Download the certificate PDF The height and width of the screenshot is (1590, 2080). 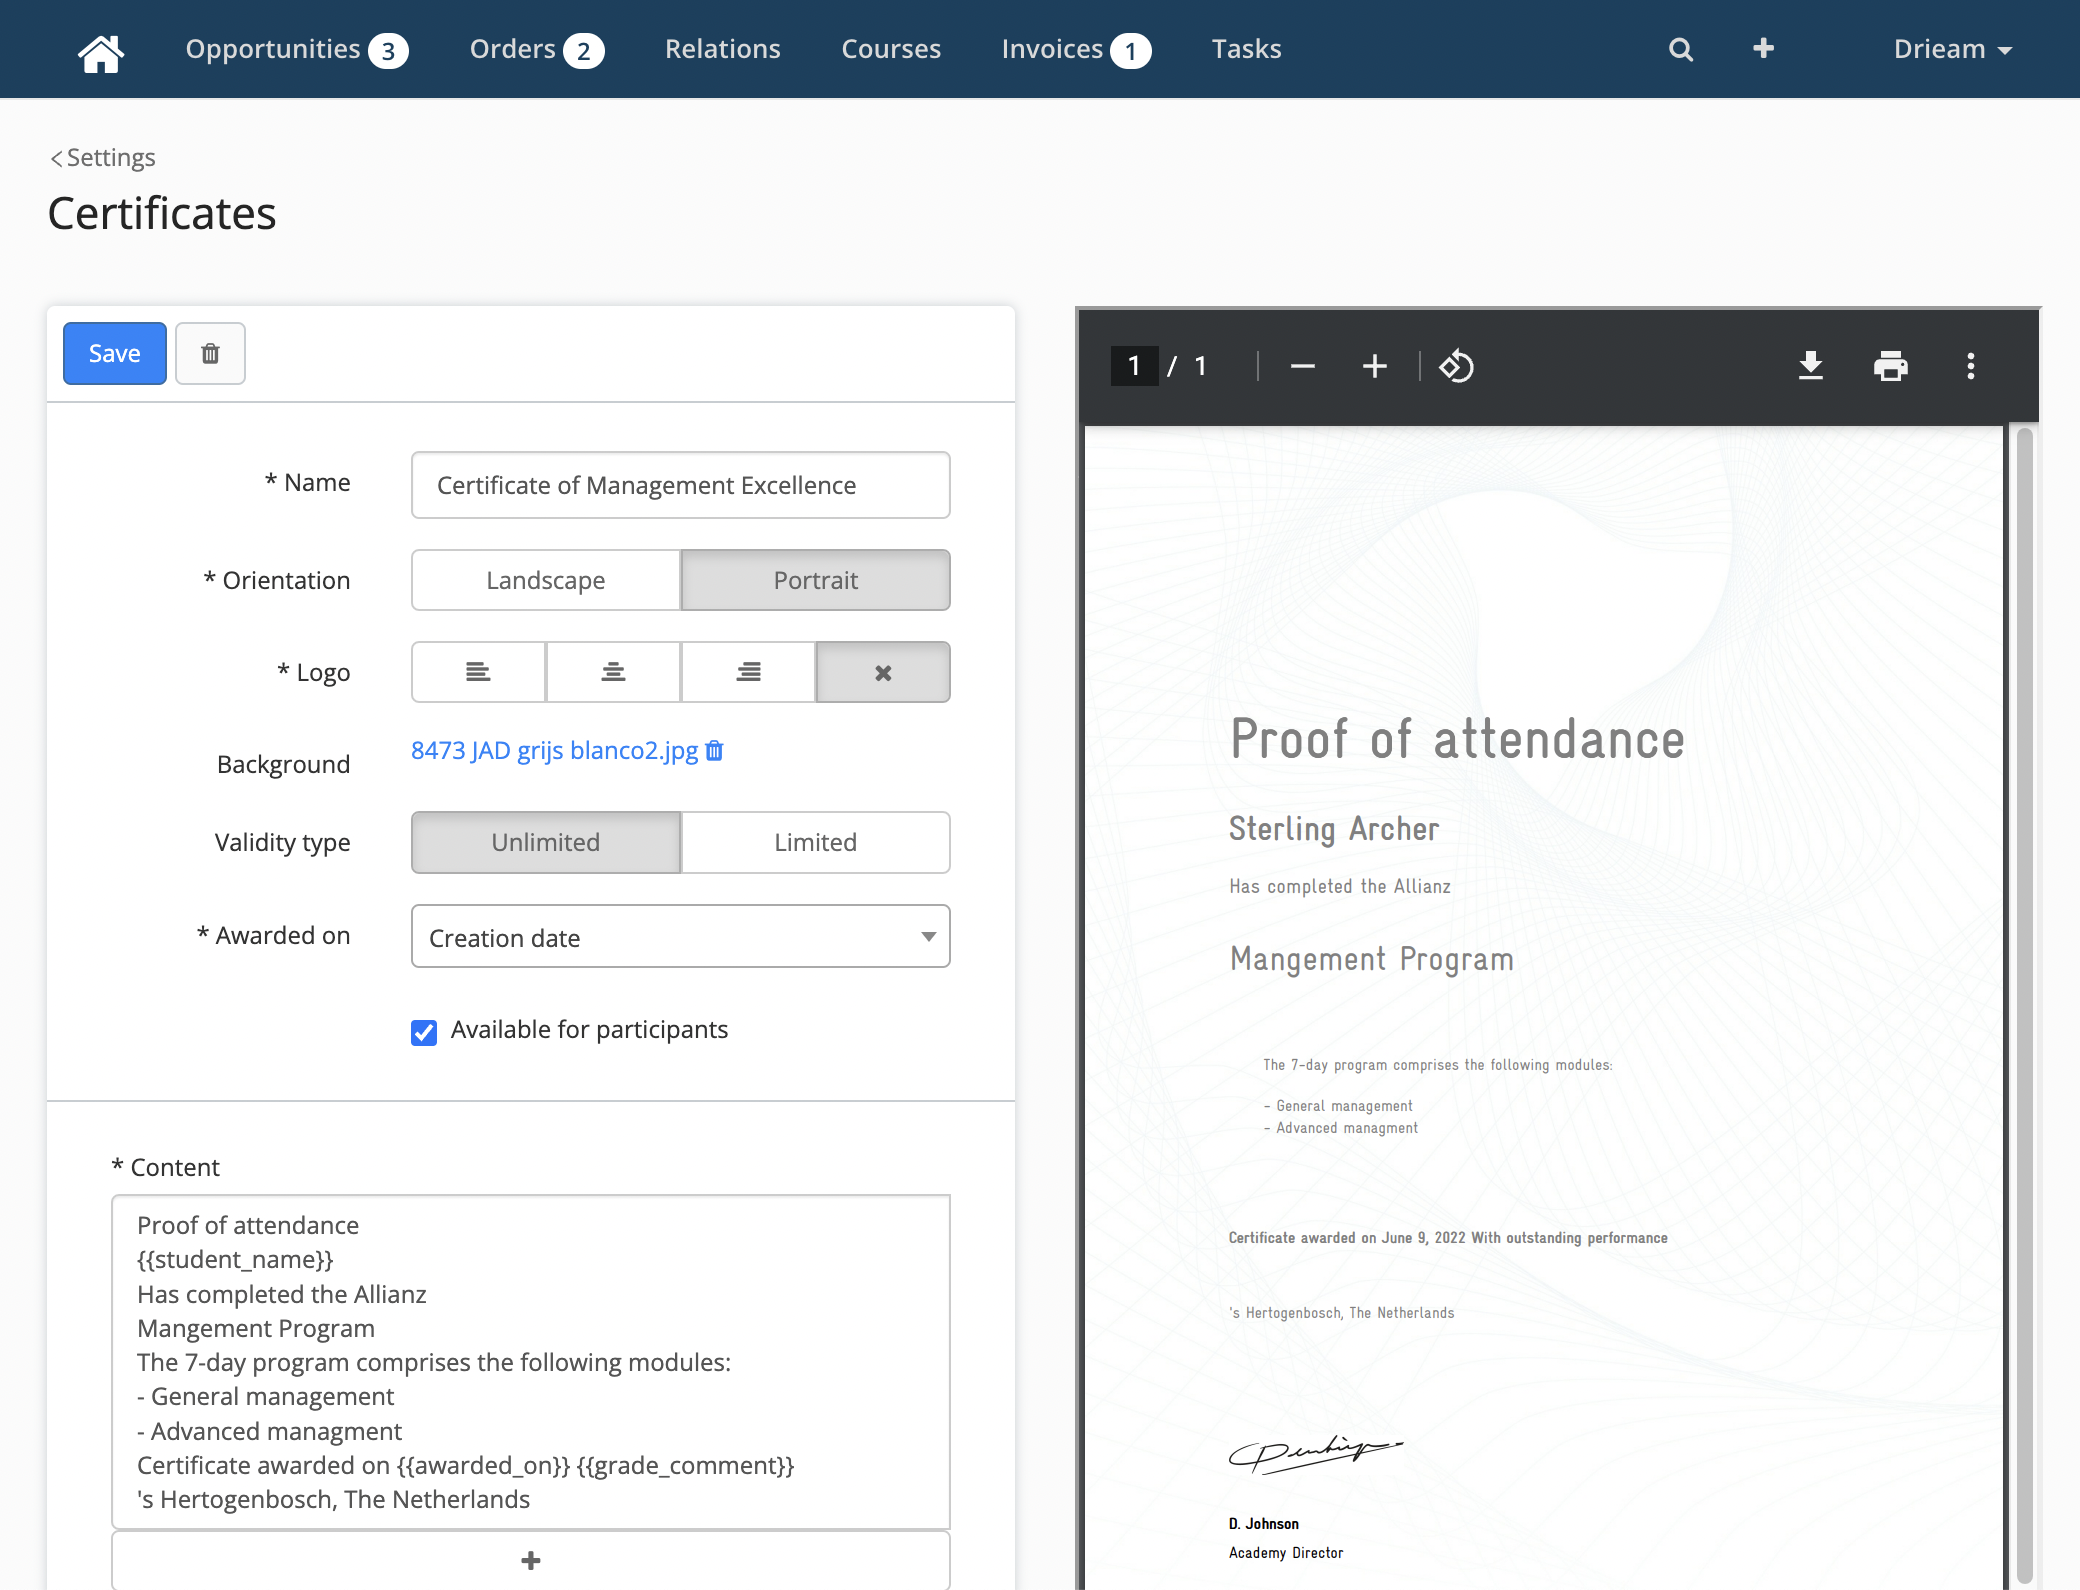(x=1810, y=366)
